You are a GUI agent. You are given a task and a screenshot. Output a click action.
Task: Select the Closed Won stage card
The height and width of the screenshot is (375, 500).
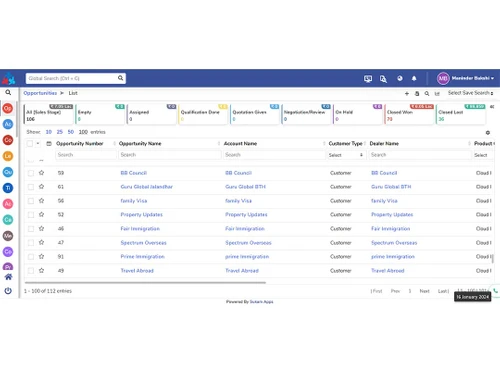pos(409,114)
